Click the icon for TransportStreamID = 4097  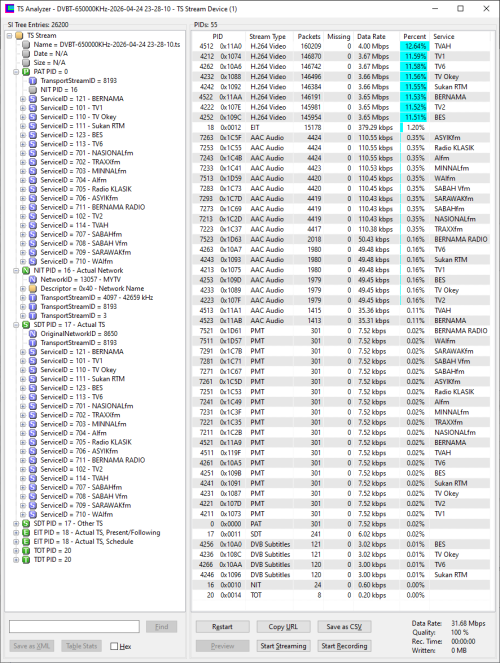[x=33, y=298]
